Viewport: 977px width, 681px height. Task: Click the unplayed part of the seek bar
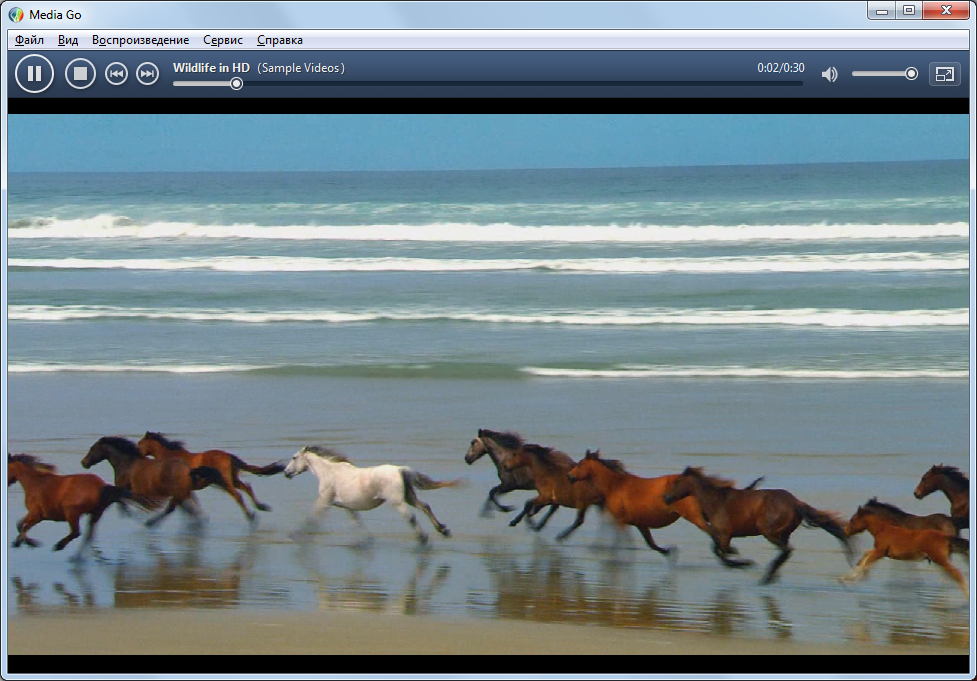tap(520, 84)
